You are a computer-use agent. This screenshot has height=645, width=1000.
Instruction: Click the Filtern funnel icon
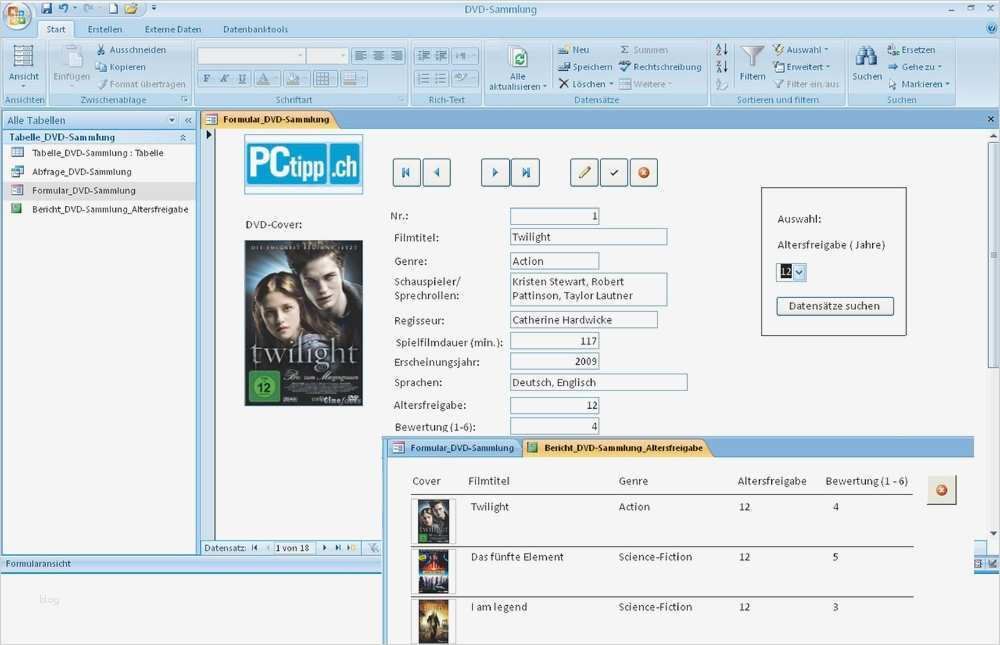coord(752,58)
